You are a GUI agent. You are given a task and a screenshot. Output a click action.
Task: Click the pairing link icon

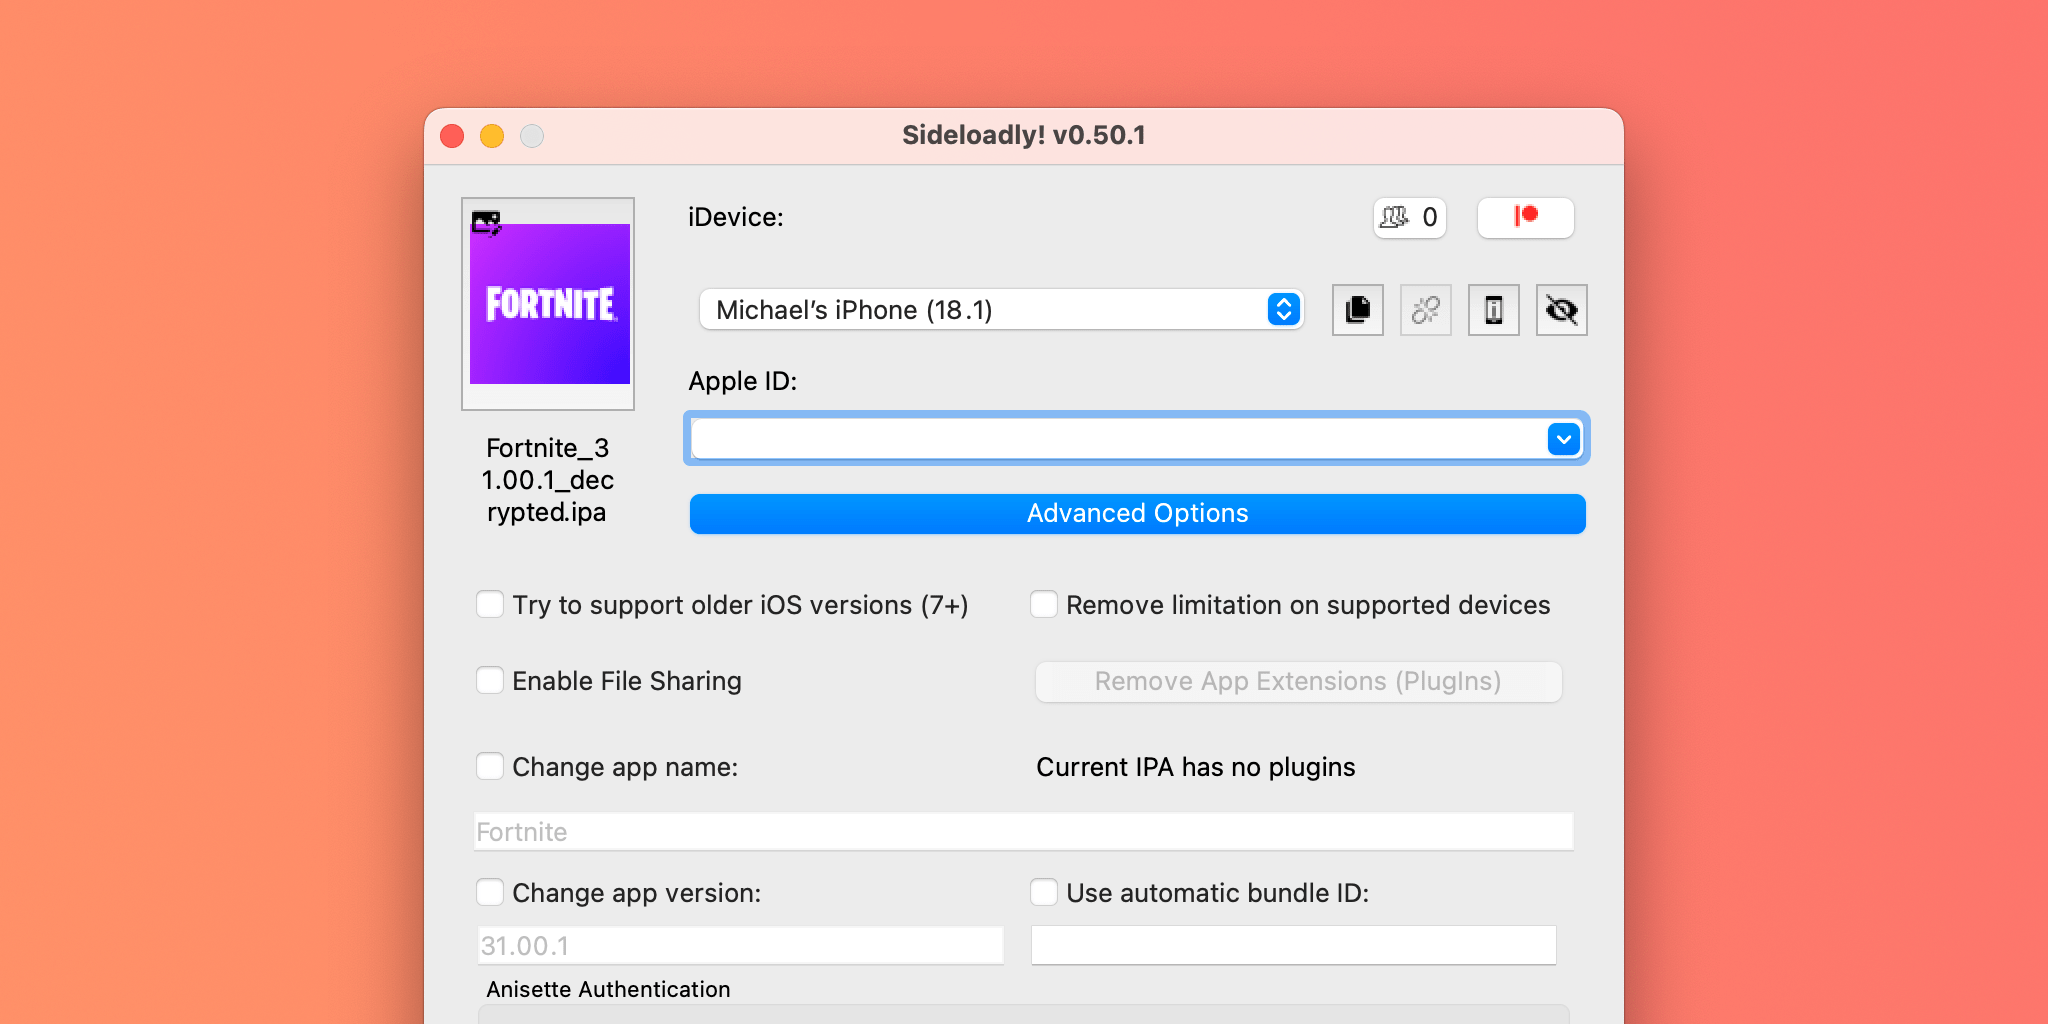click(1425, 310)
